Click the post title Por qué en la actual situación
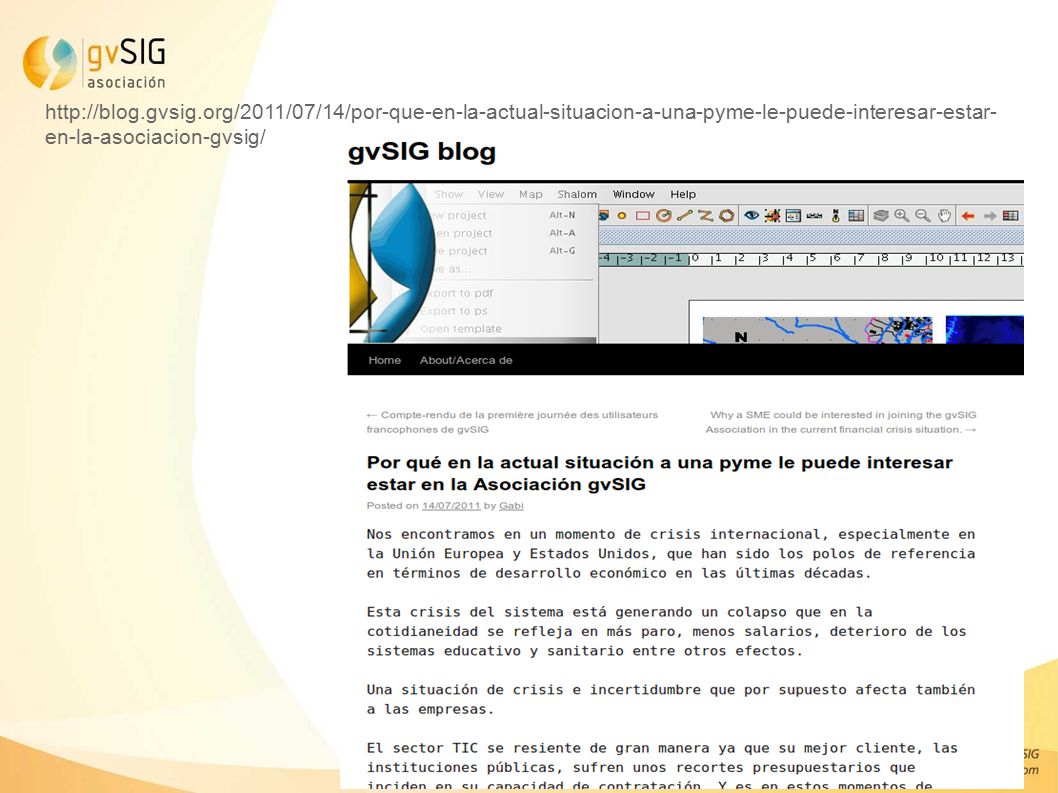Viewport: 1058px width, 793px height. [x=659, y=473]
